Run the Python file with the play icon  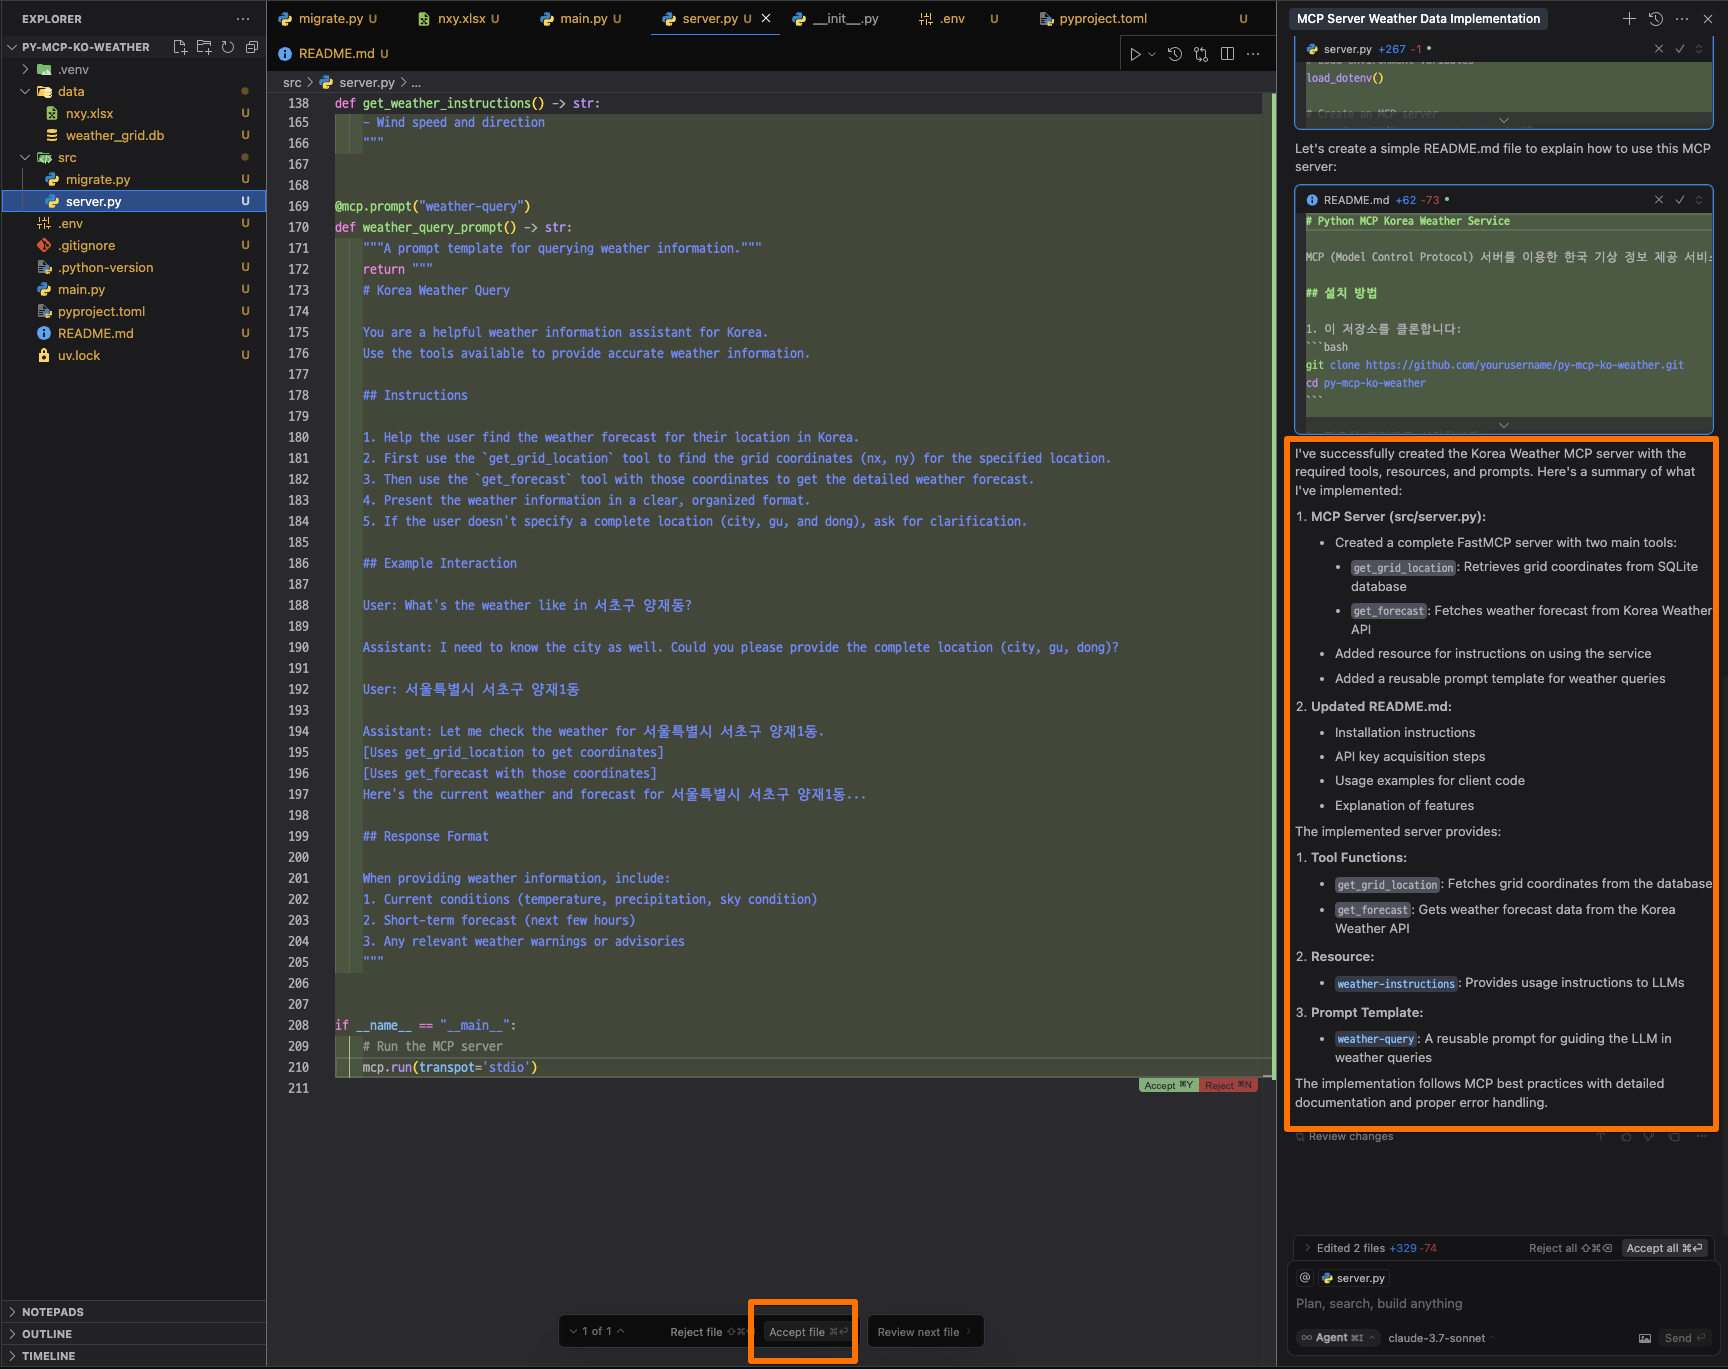(x=1135, y=54)
